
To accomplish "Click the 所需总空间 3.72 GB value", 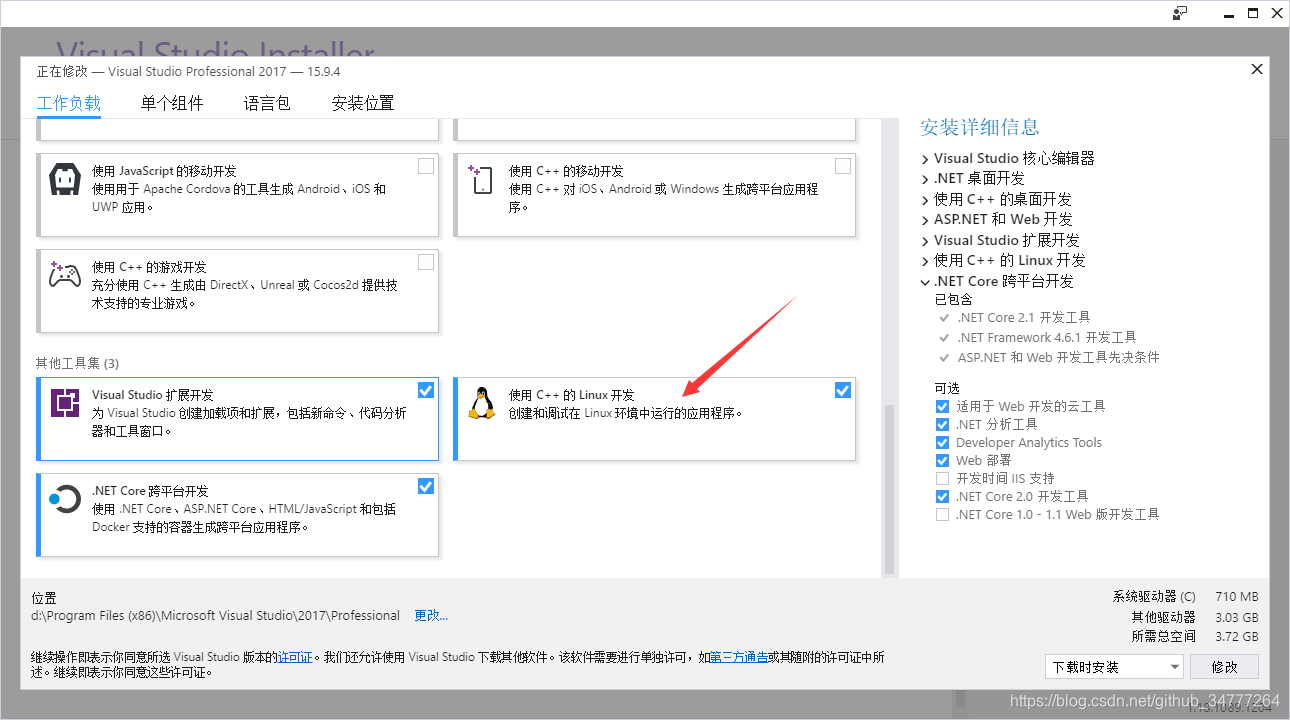I will [1238, 637].
